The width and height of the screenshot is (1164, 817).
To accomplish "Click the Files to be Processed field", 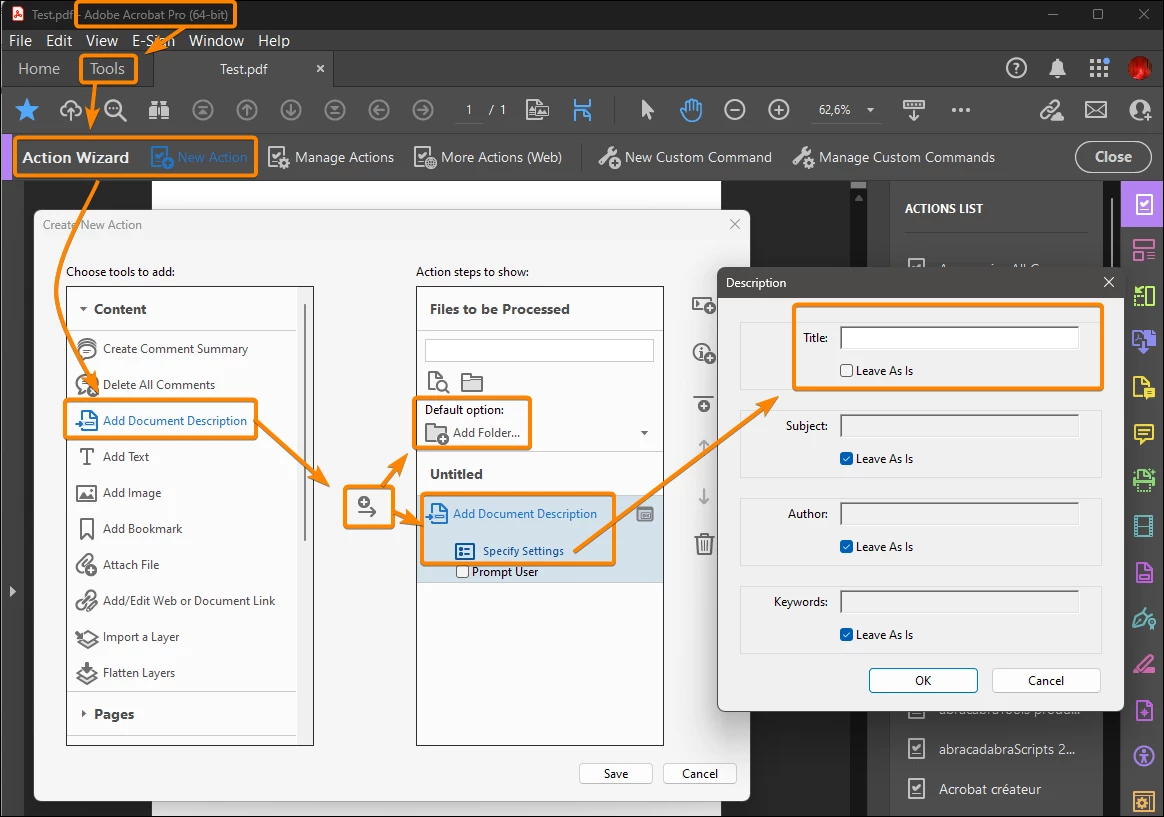I will click(539, 350).
